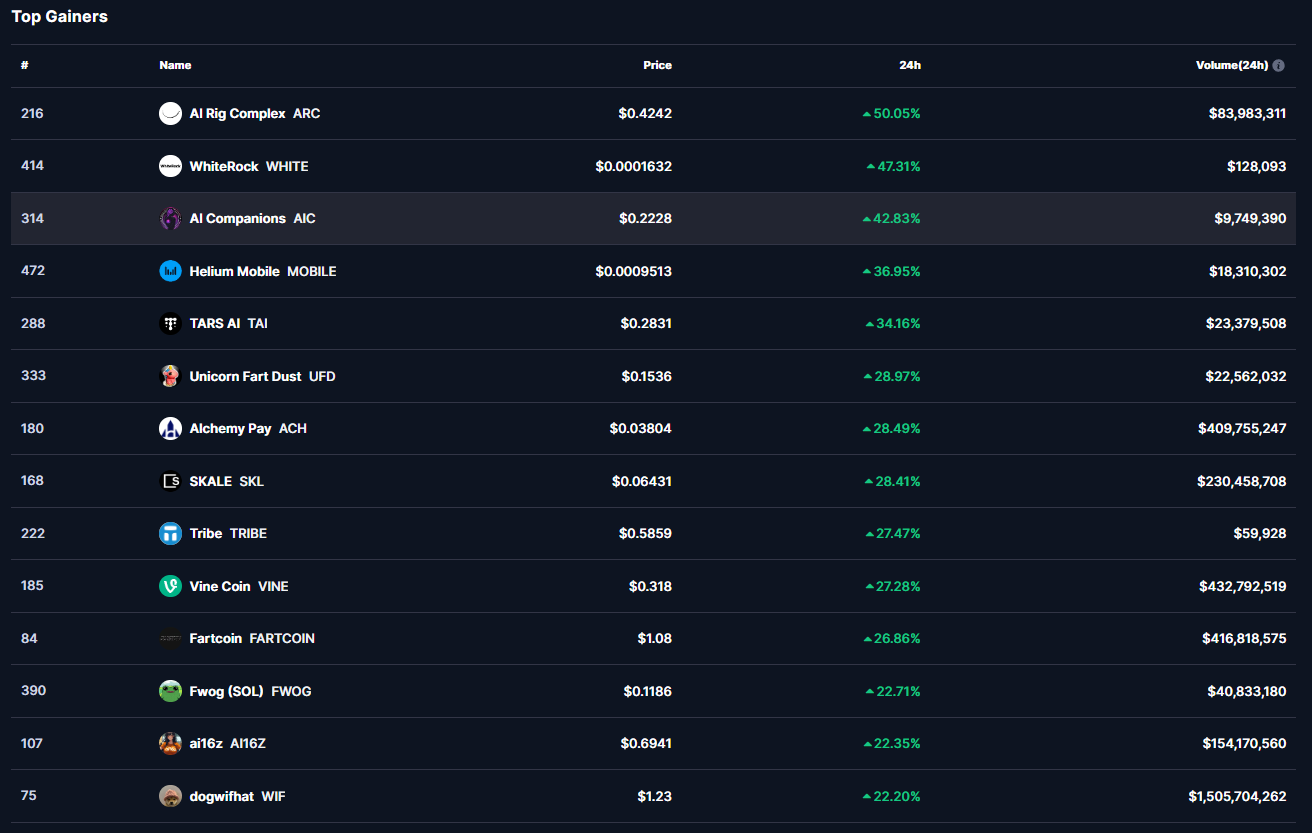The image size is (1312, 833).
Task: Sort table by Price column header
Action: (x=657, y=65)
